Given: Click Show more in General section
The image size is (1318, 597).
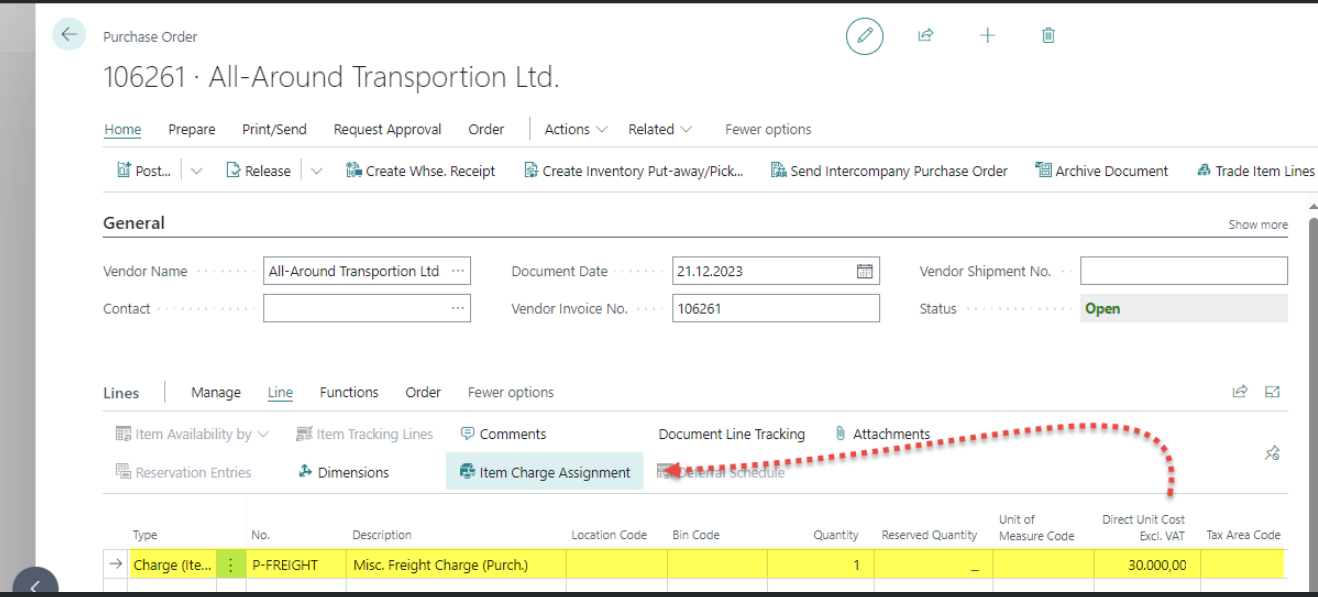Looking at the screenshot, I should pyautogui.click(x=1257, y=225).
